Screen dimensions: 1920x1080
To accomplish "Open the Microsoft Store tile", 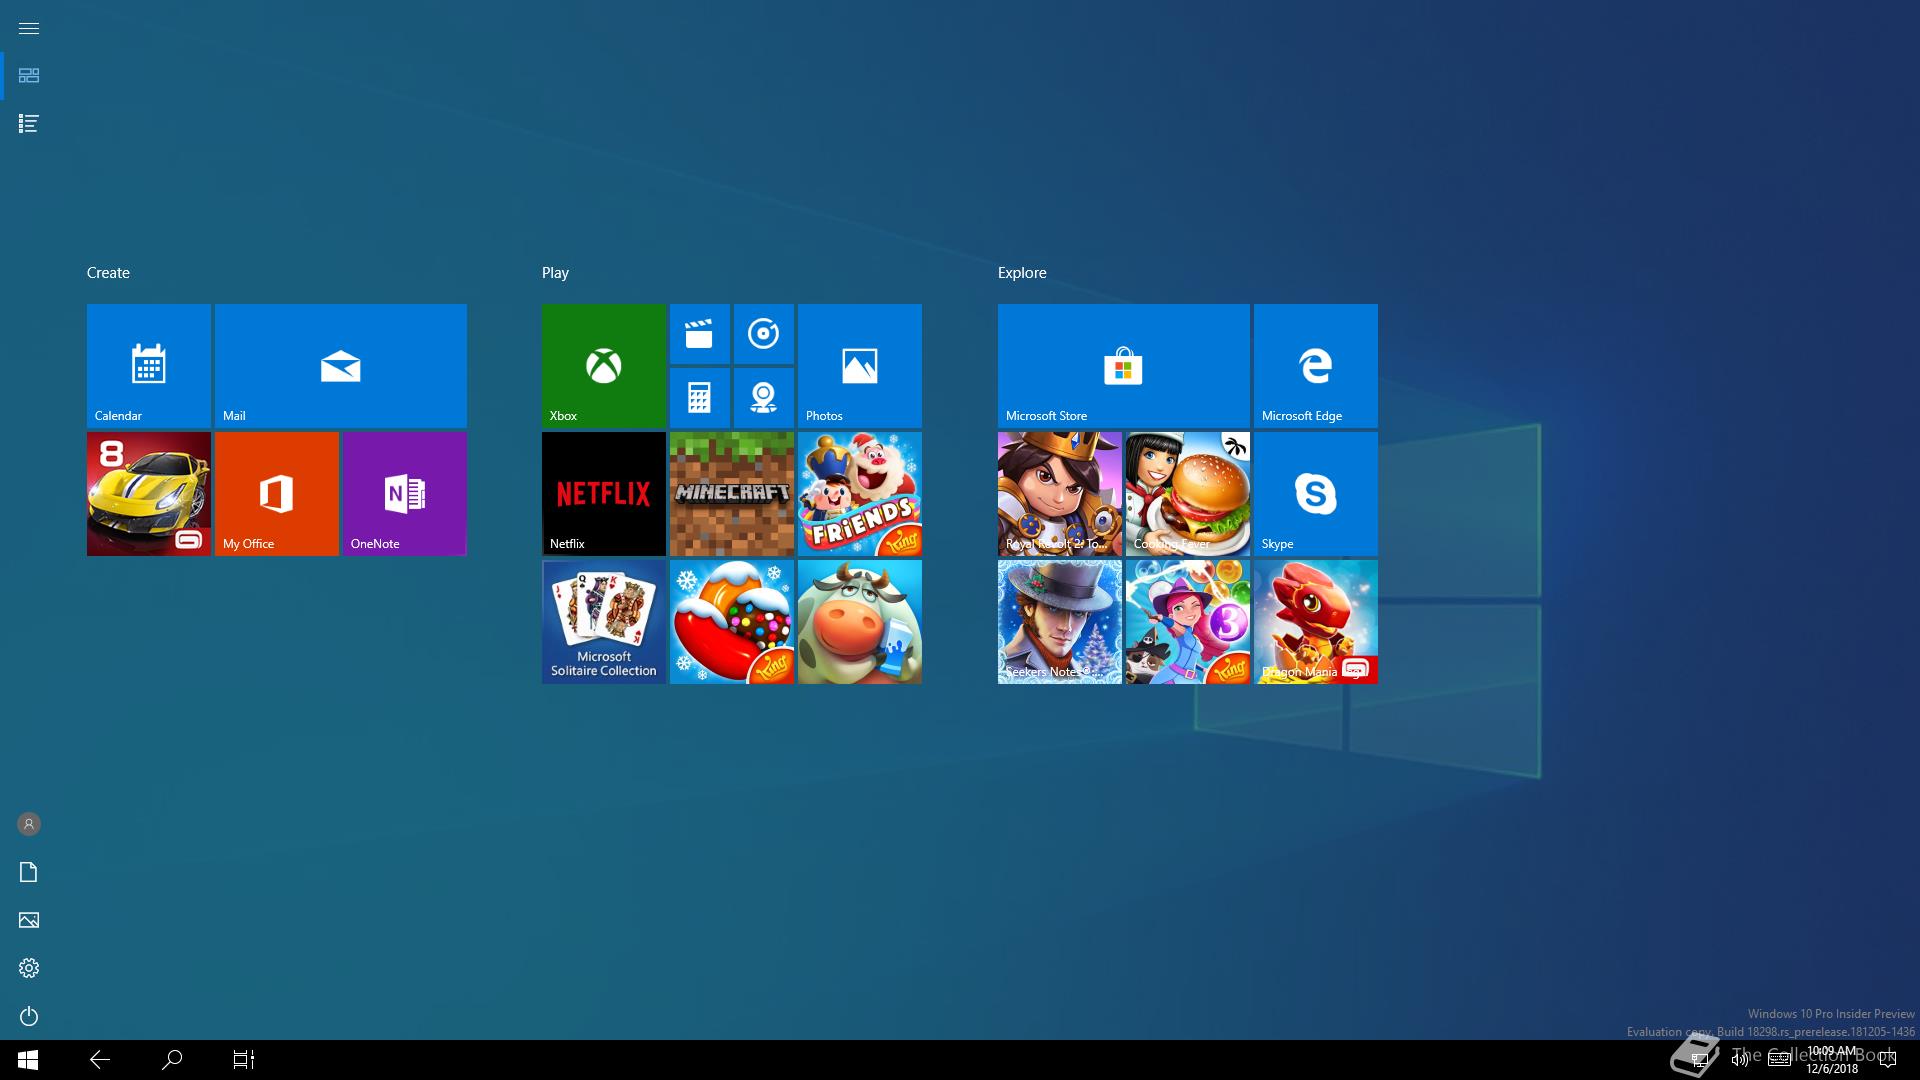I will (x=1124, y=366).
